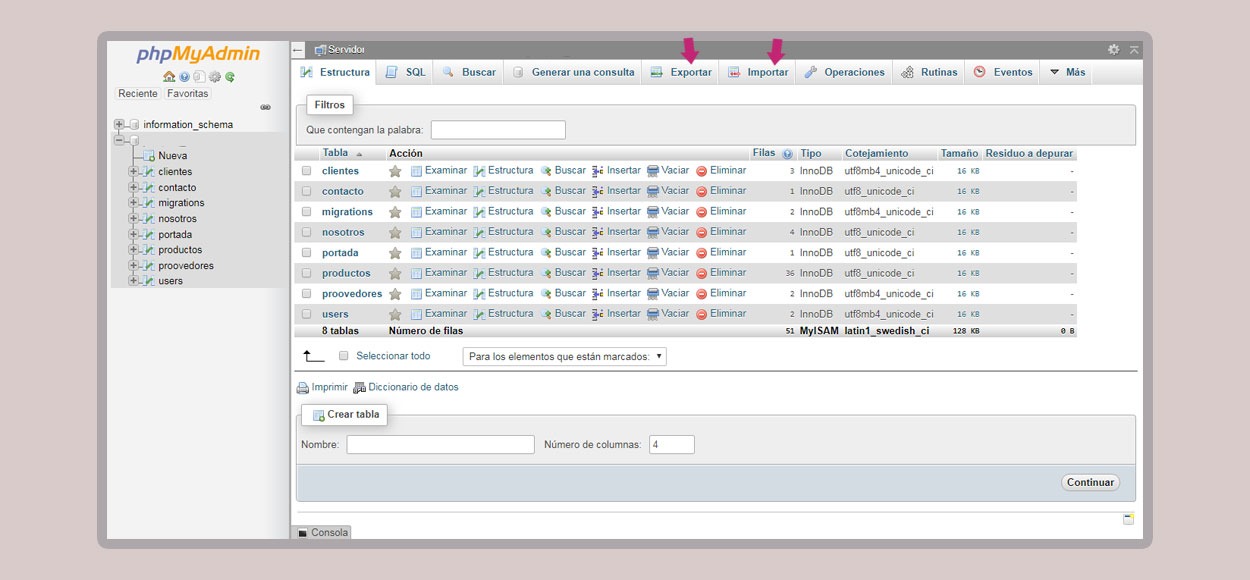This screenshot has width=1250, height=580.
Task: Focus the Número de columnas field
Action: pyautogui.click(x=672, y=444)
